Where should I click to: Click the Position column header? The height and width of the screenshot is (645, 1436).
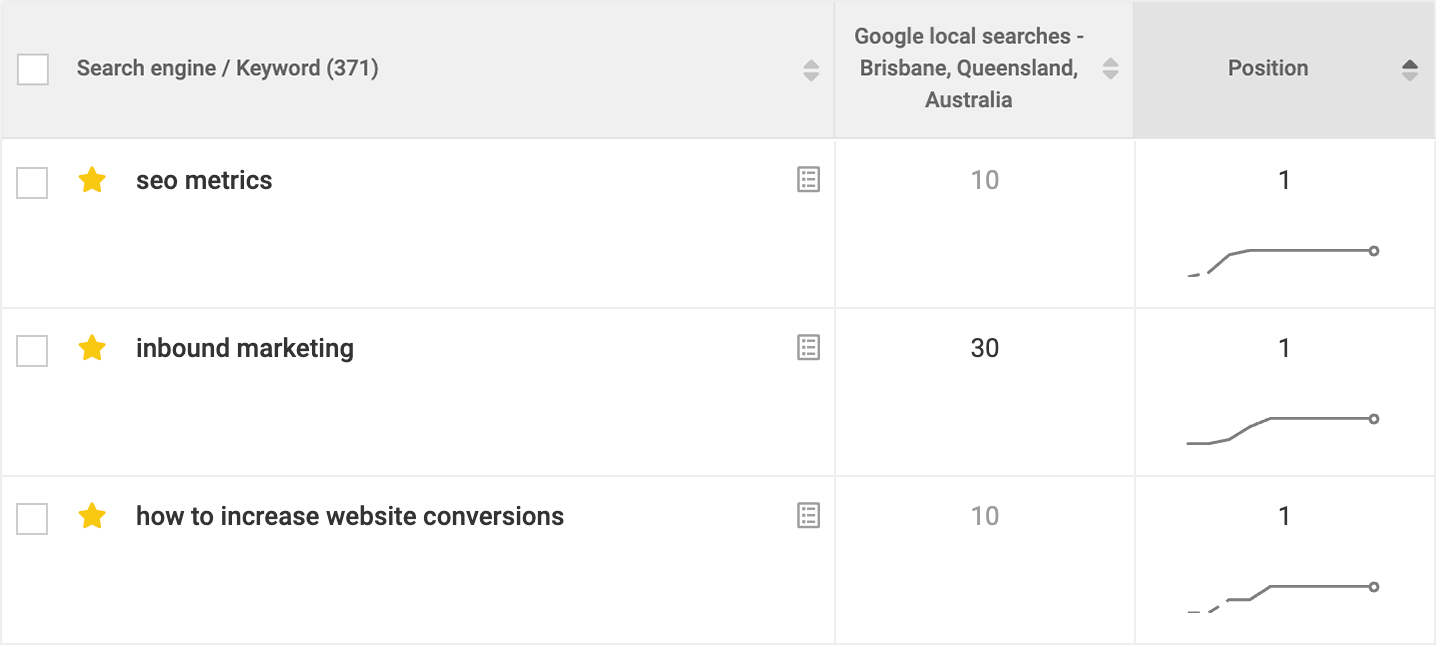1268,68
